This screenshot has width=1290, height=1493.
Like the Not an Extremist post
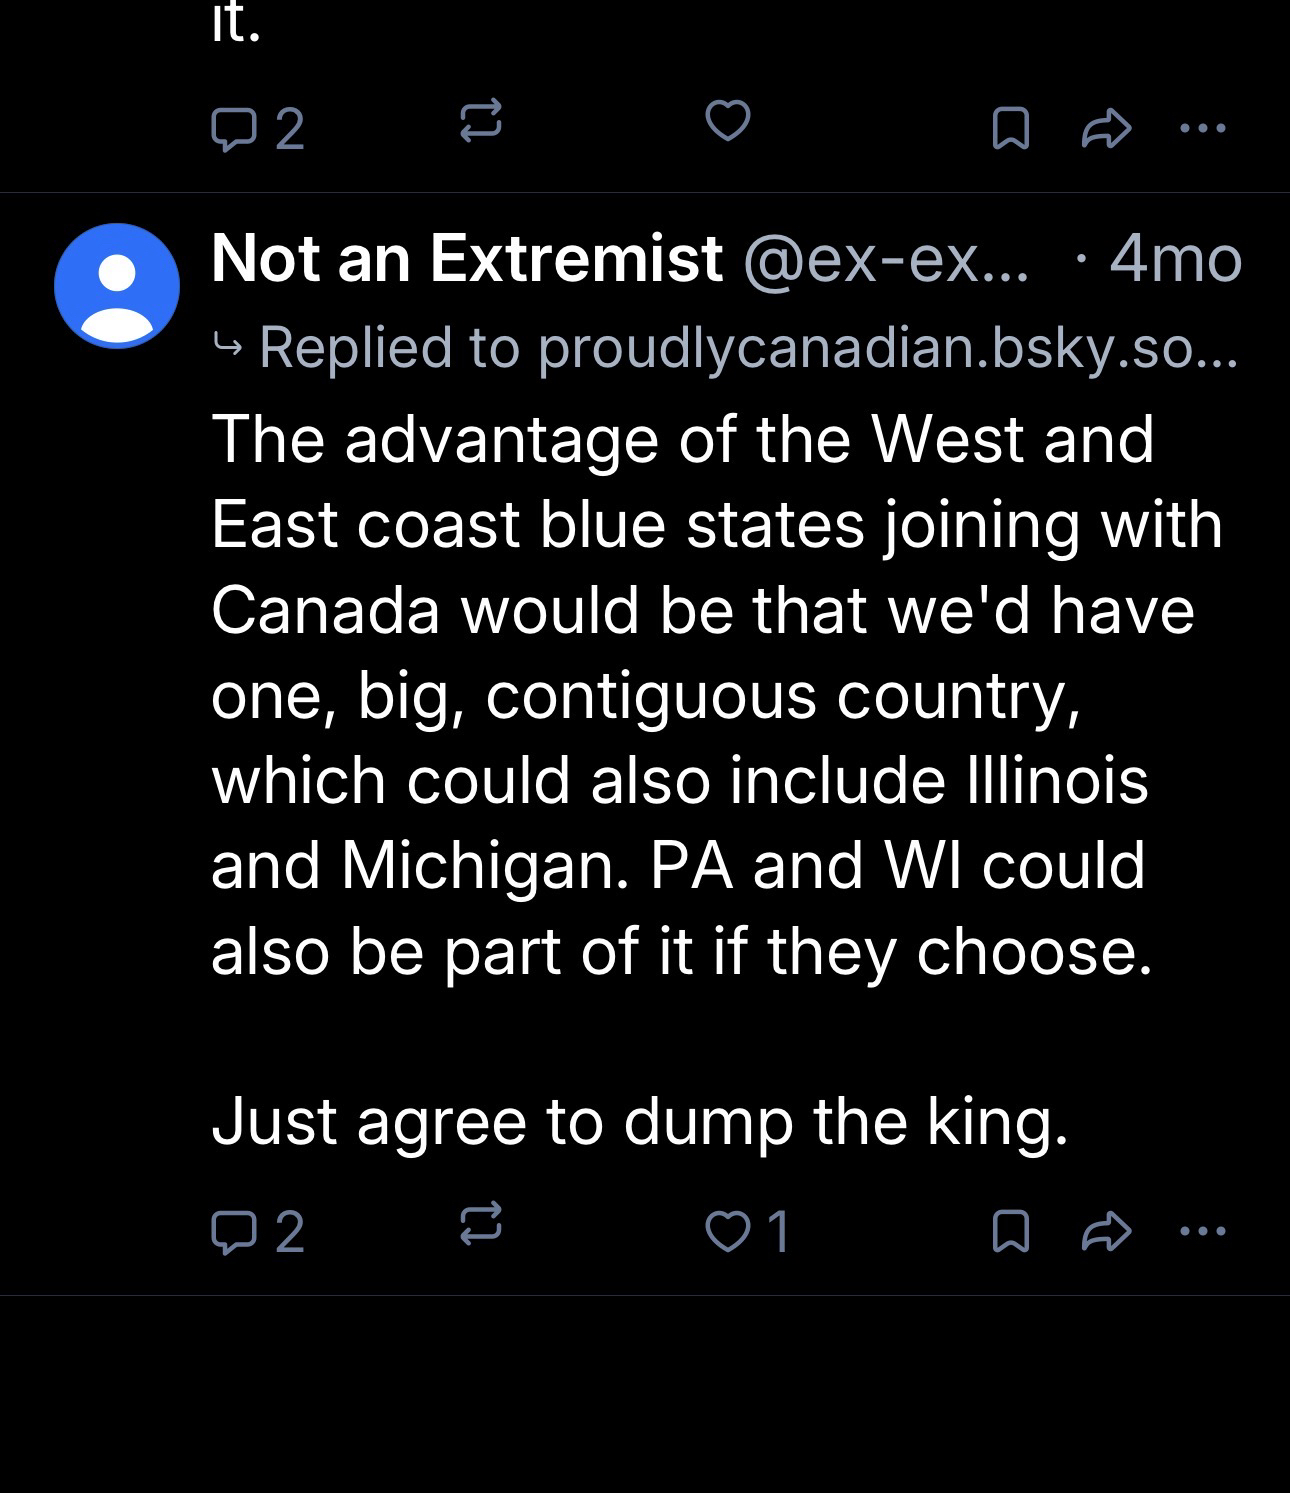[727, 1231]
